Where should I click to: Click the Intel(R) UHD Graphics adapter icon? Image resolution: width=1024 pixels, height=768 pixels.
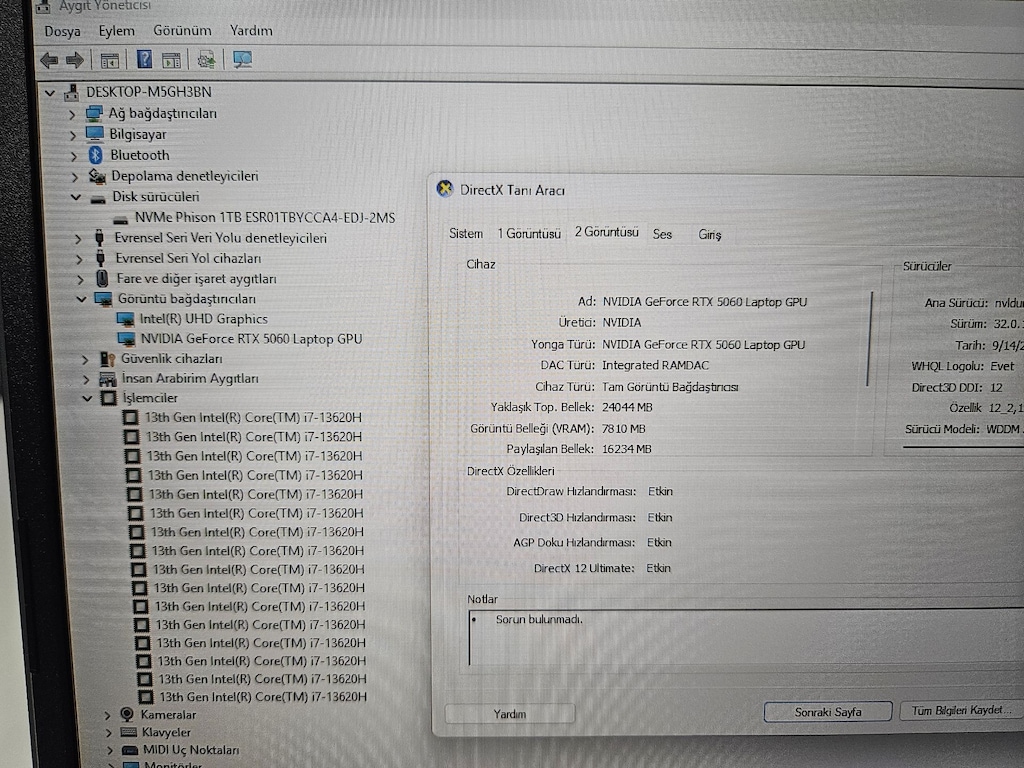point(125,319)
